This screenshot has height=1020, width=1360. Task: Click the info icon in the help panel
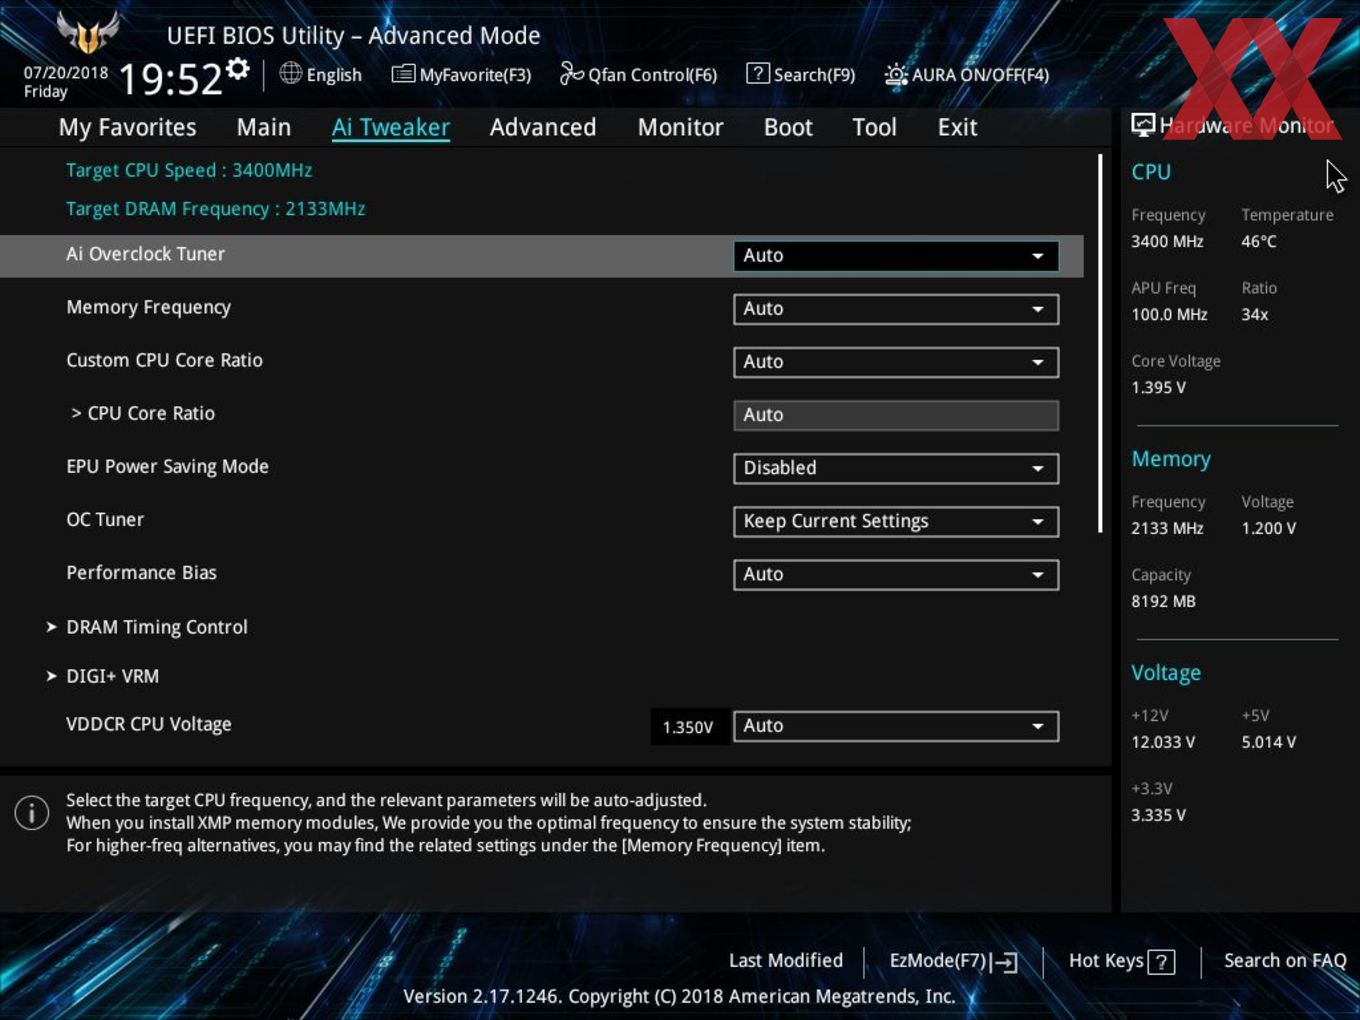[x=32, y=813]
